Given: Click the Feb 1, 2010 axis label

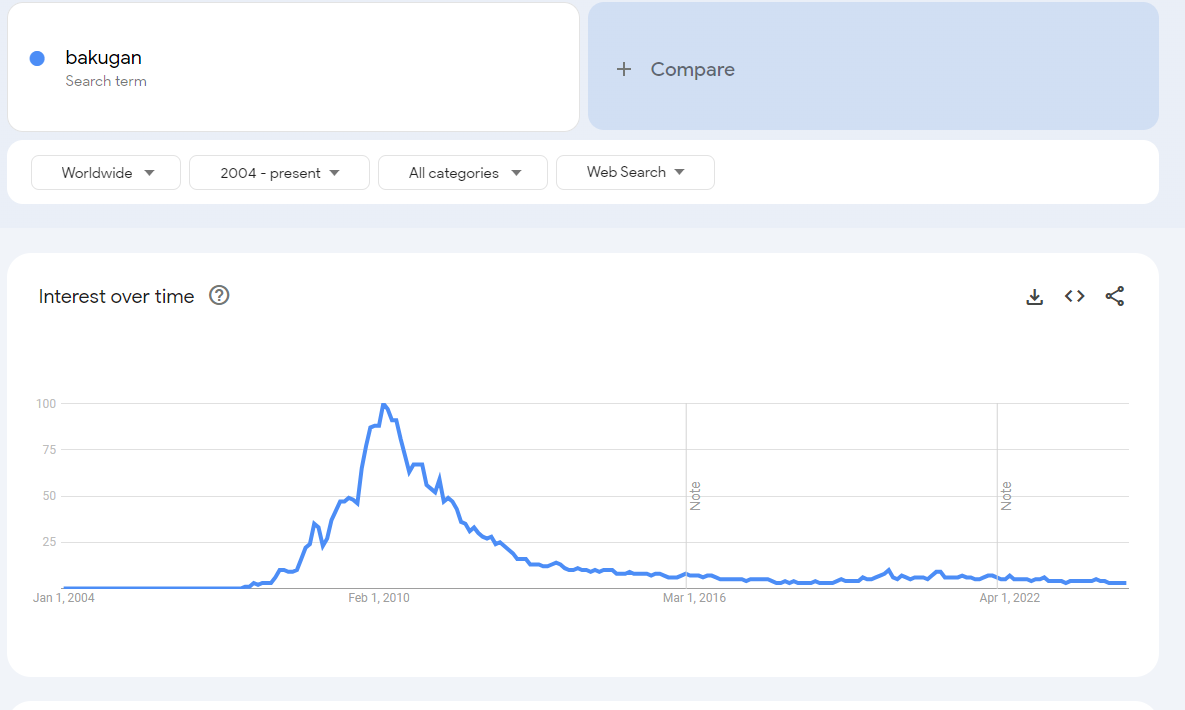Looking at the screenshot, I should 379,598.
